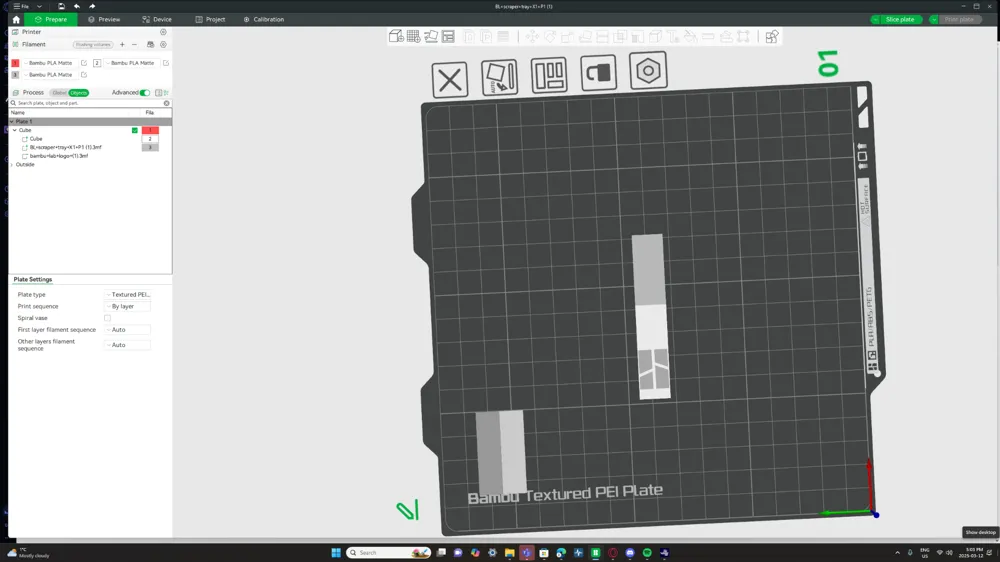Expand the Outside tree node
Screen dimensions: 1000x562
(x=11, y=165)
